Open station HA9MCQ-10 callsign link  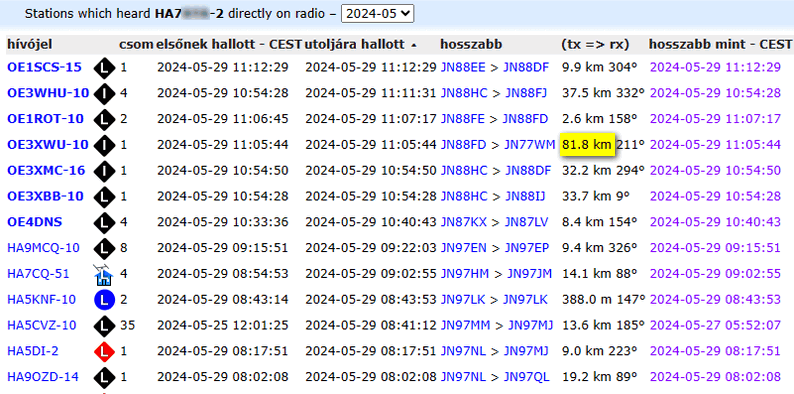coord(44,248)
